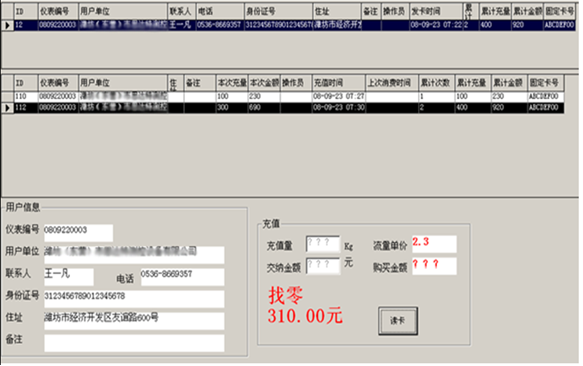Click 发卡时间 column header

point(436,12)
